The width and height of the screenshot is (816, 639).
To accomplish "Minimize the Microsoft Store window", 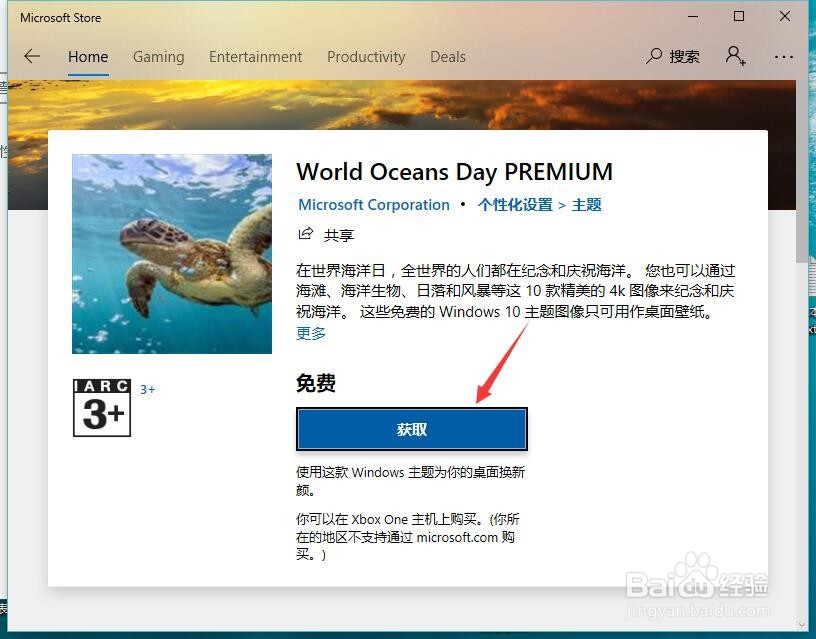I will [x=693, y=17].
